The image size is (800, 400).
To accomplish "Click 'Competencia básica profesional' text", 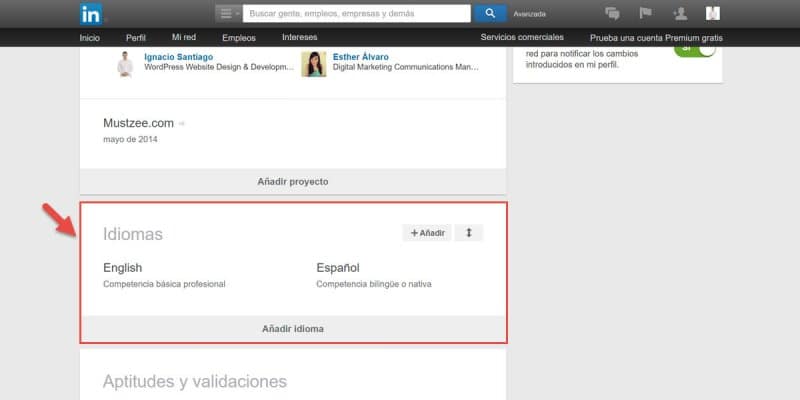I will click(x=164, y=284).
